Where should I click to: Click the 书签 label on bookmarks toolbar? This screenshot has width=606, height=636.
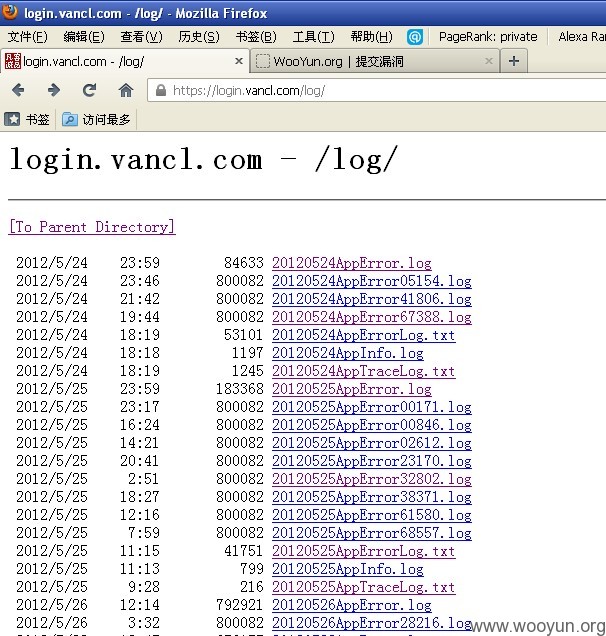(37, 119)
